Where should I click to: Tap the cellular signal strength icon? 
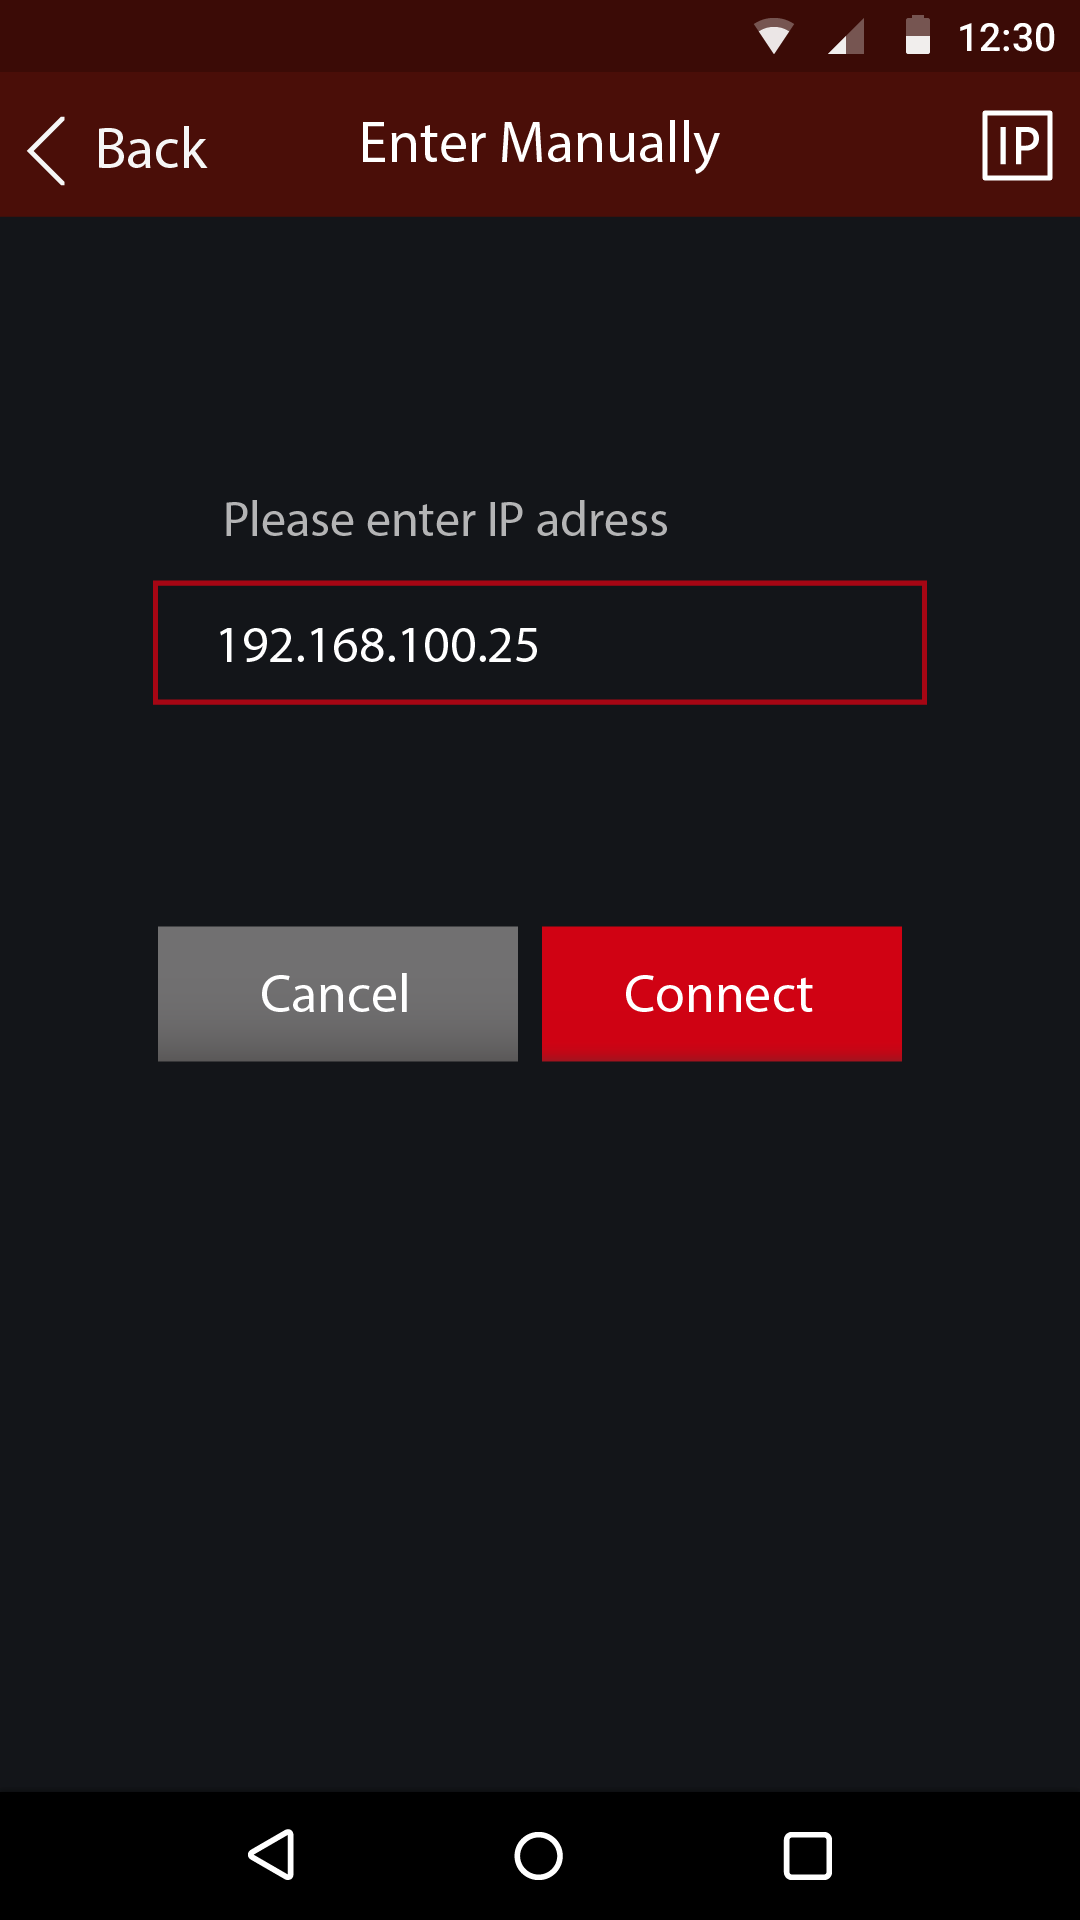click(x=846, y=38)
